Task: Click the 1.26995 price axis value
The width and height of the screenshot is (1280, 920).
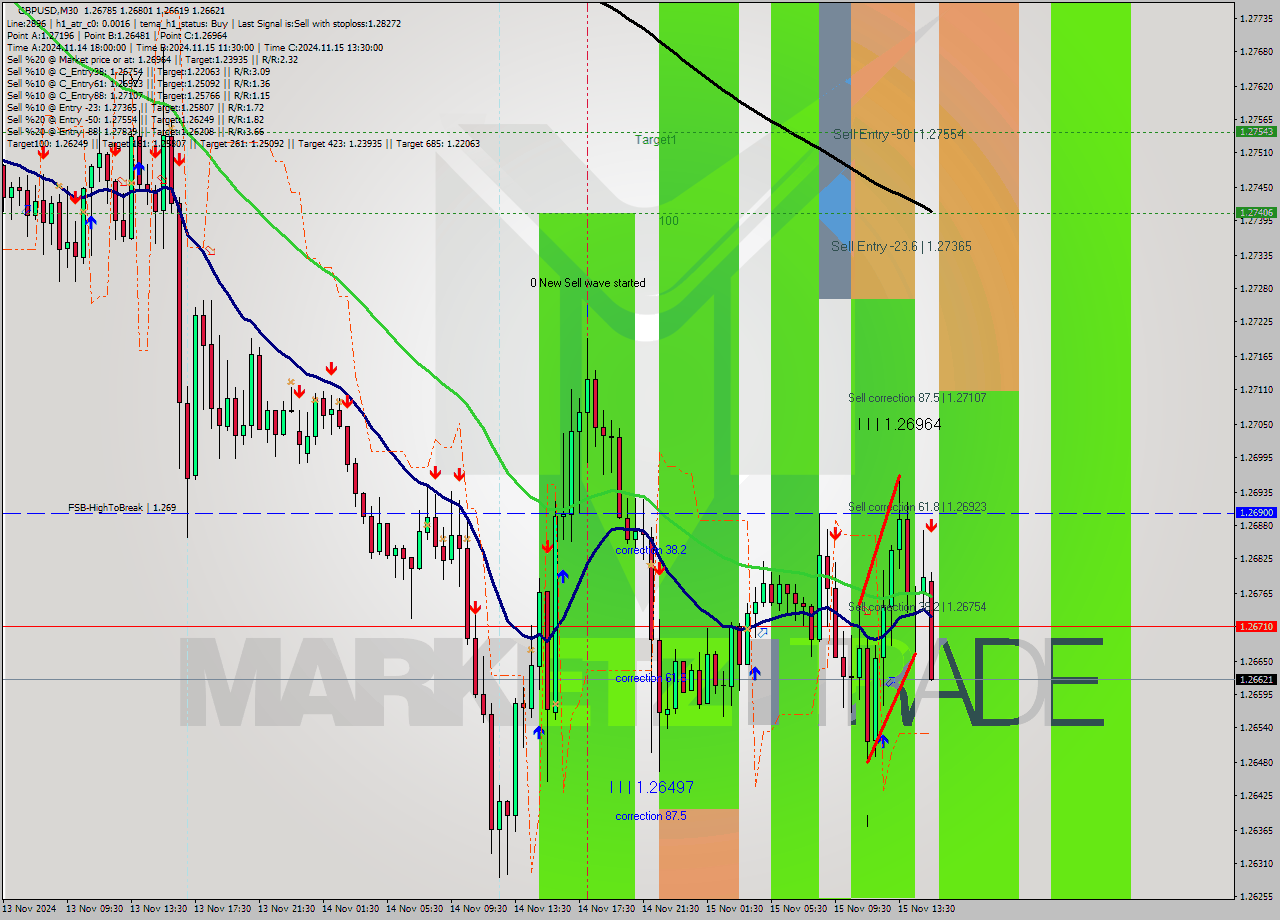Action: coord(1256,457)
